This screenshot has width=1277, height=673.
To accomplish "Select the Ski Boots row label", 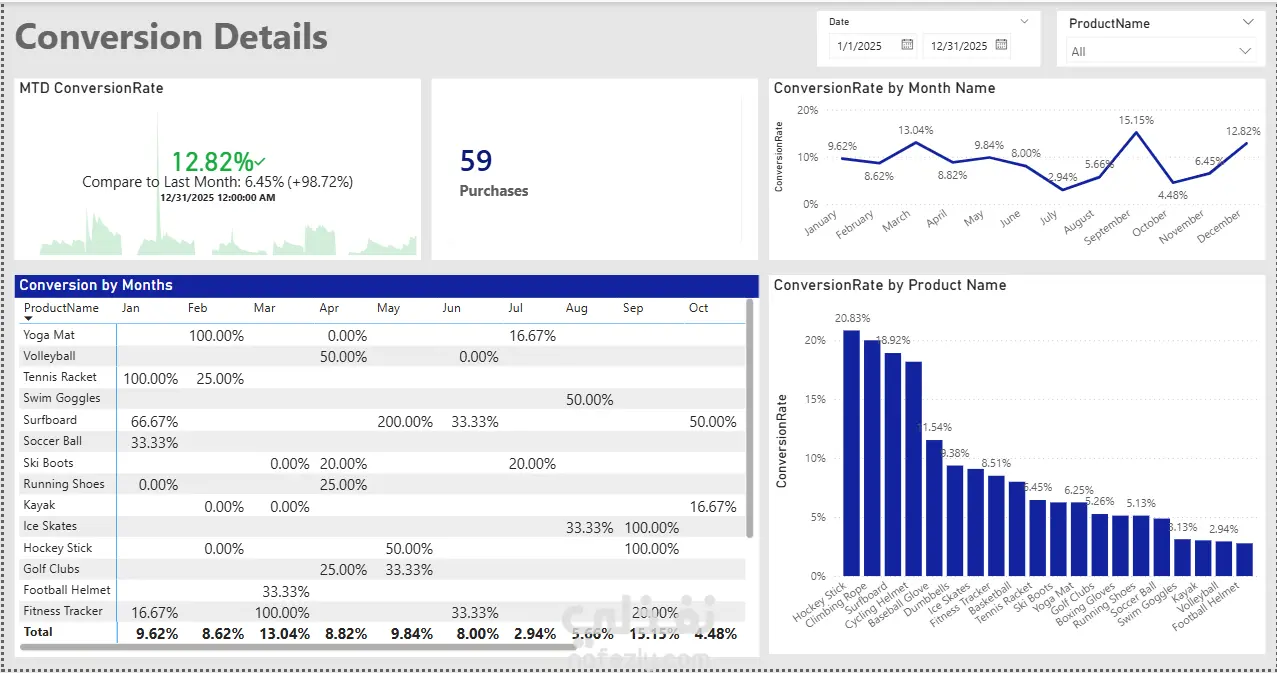I will point(48,463).
